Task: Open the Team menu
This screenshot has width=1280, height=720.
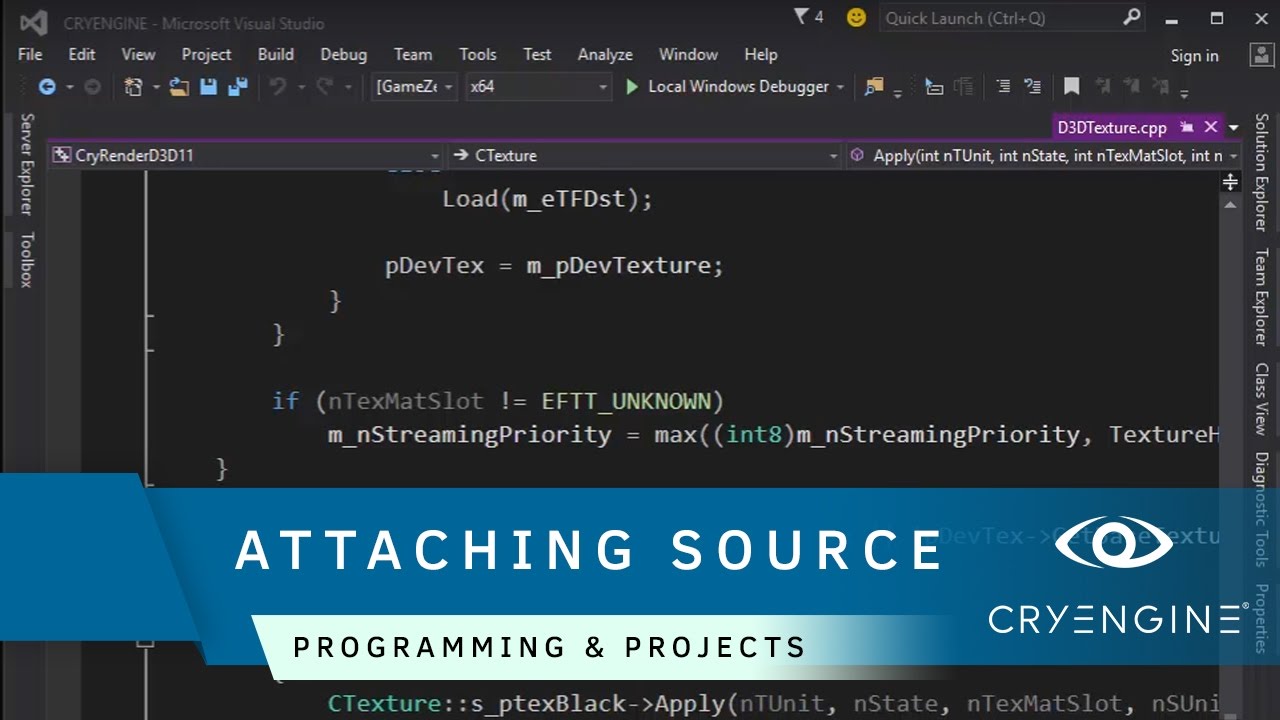Action: [x=413, y=55]
